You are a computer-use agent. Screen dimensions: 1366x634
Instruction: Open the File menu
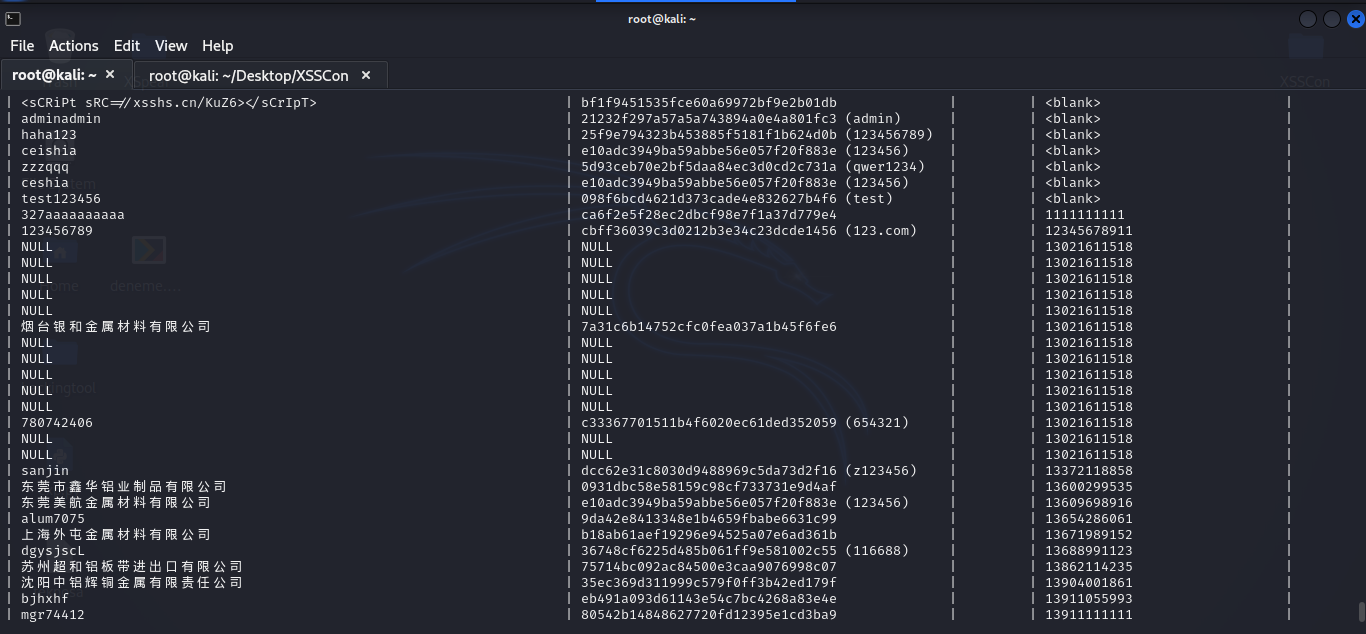[22, 46]
